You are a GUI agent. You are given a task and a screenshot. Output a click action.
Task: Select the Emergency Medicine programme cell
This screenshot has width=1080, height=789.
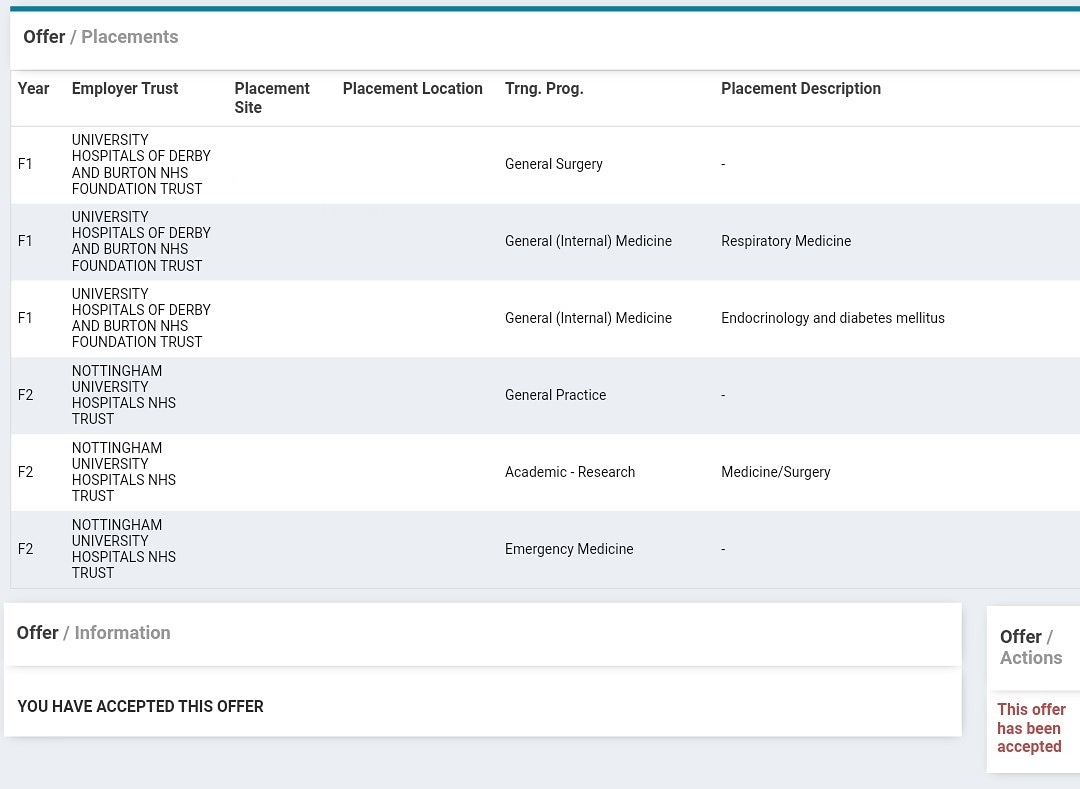[569, 549]
